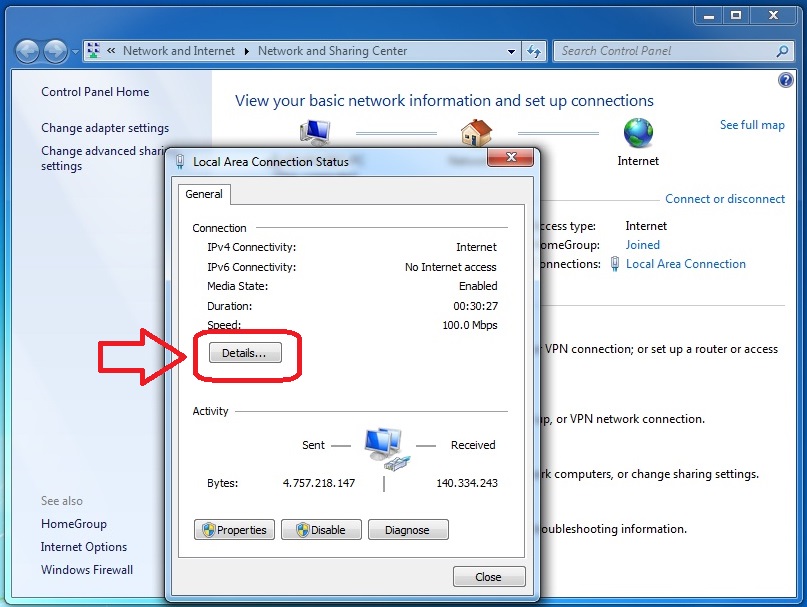Screen dimensions: 807x607
Task: Click the Access type value Internet
Action: point(646,226)
